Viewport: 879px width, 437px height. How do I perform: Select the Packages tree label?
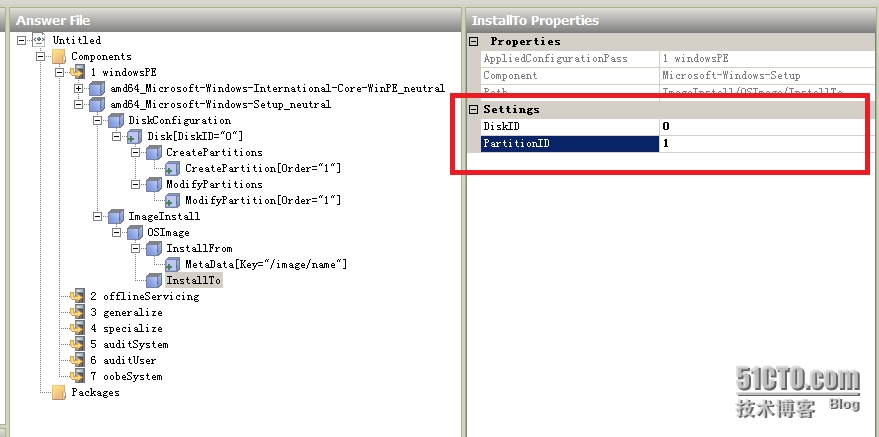click(x=95, y=392)
